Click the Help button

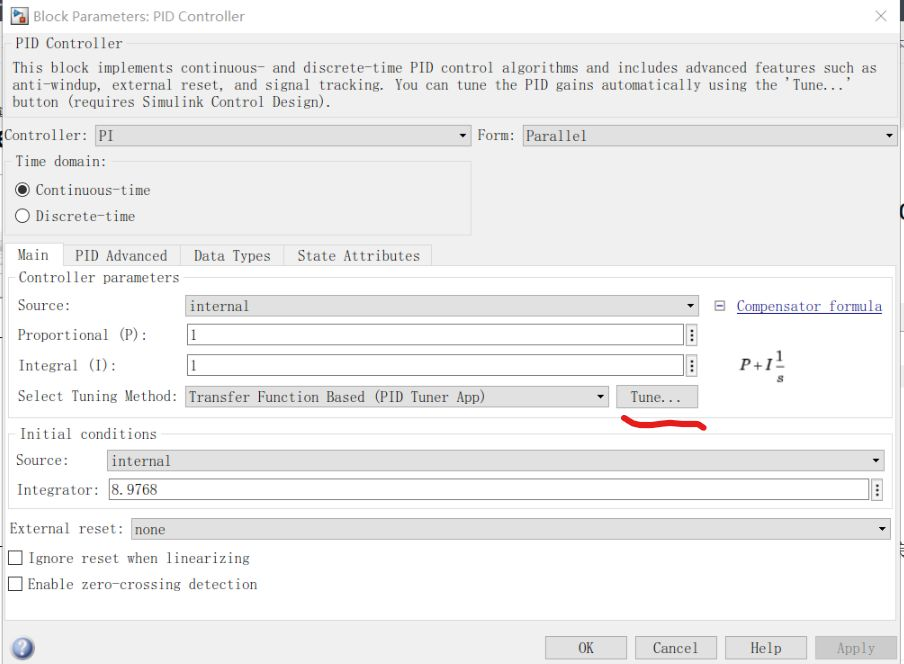(x=766, y=648)
